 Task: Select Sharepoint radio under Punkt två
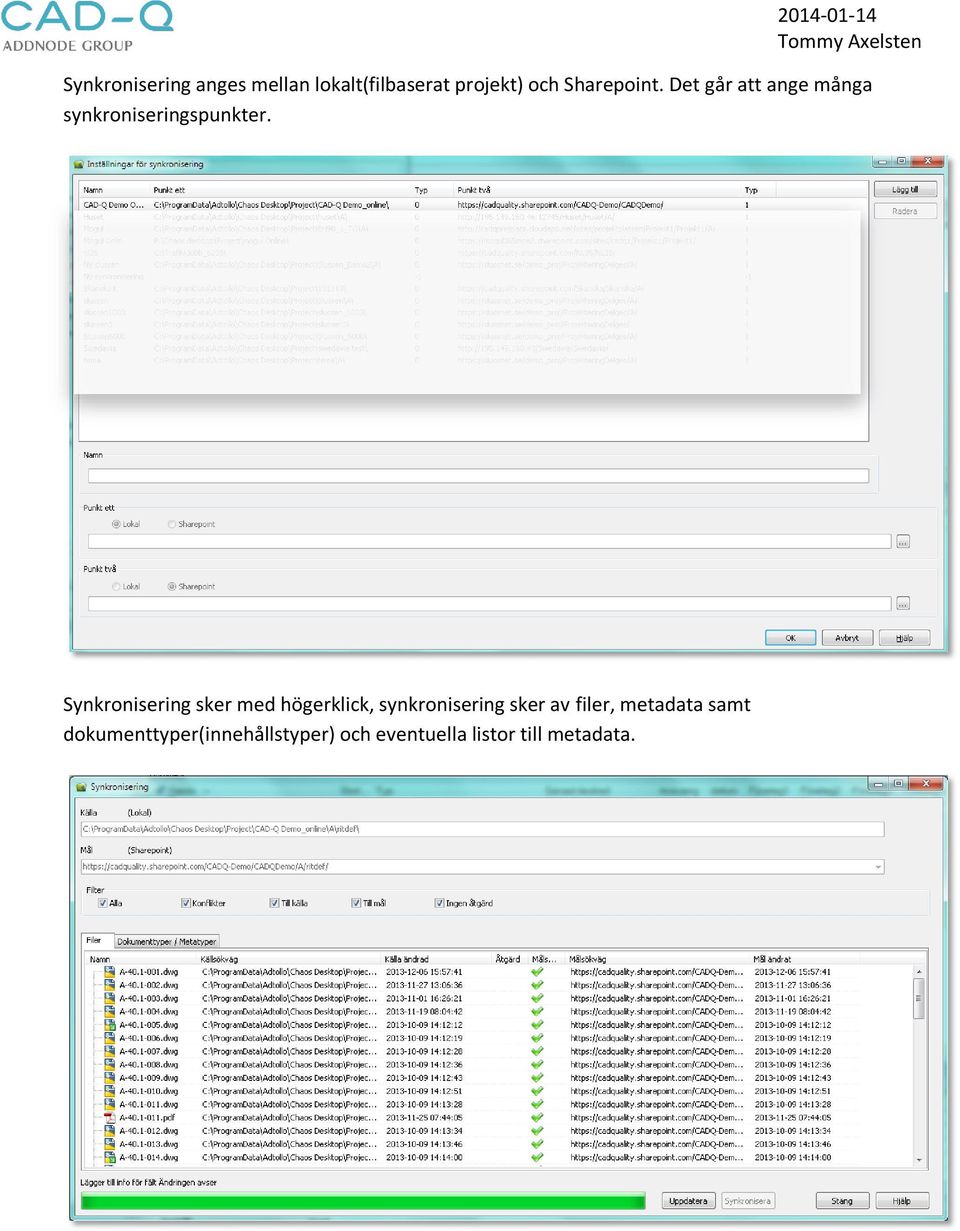click(172, 586)
